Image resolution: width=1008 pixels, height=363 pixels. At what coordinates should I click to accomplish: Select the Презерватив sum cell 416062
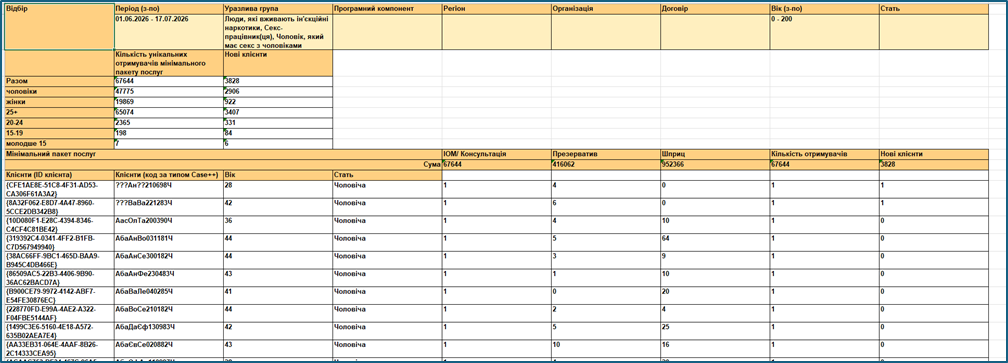point(606,164)
